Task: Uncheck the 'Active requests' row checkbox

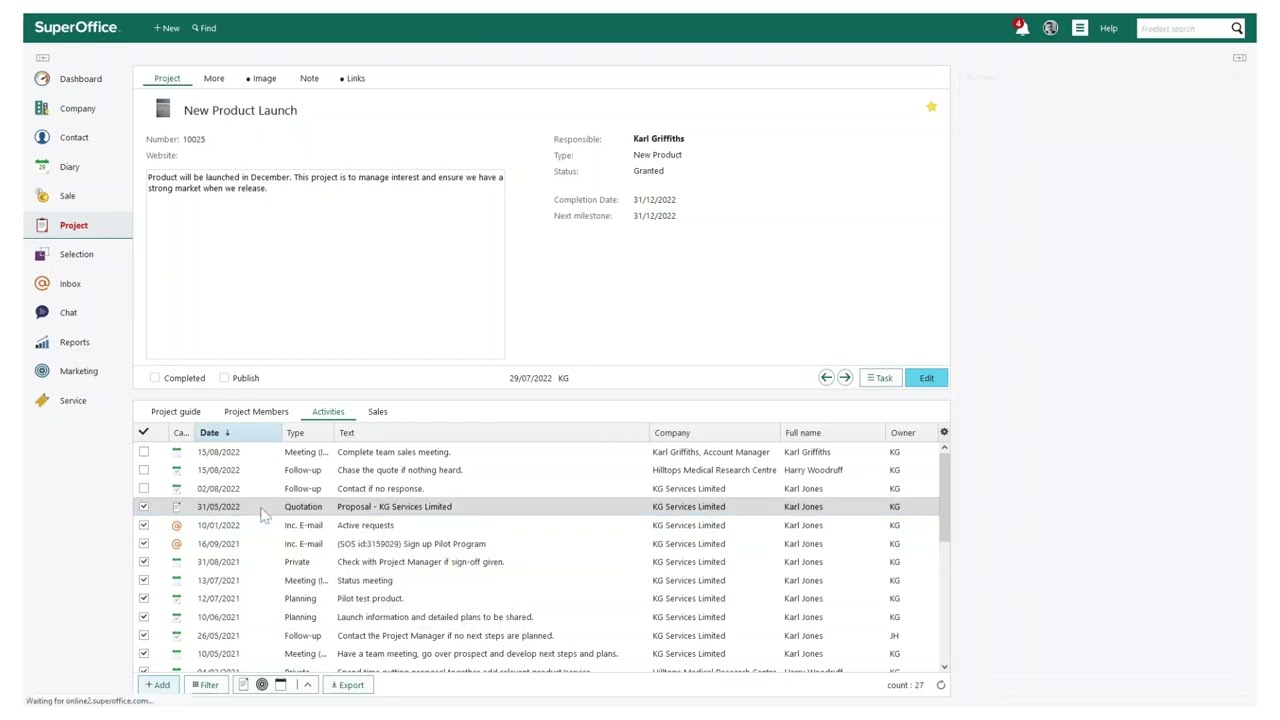Action: (x=144, y=525)
